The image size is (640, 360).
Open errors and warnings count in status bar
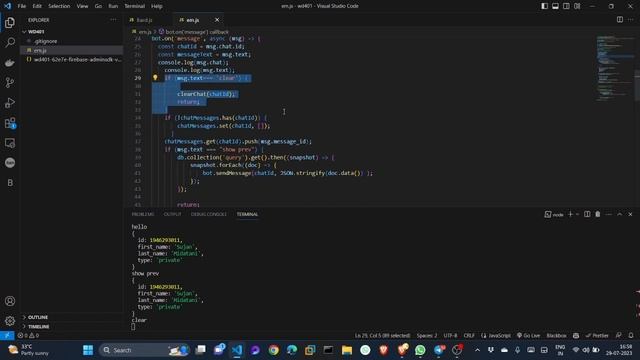click(28, 336)
